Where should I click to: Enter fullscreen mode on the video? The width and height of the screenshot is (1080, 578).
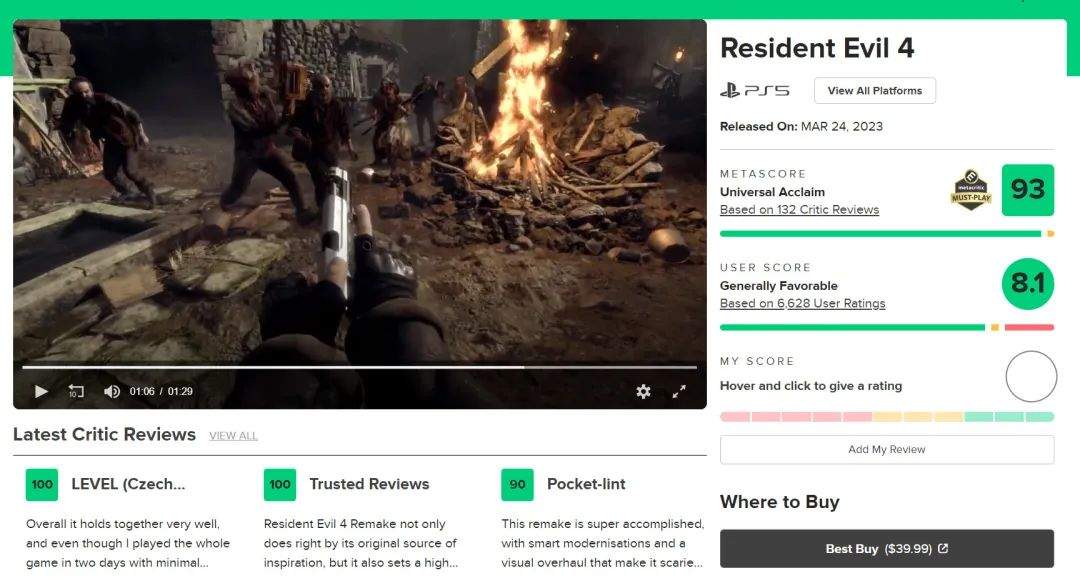tap(679, 391)
